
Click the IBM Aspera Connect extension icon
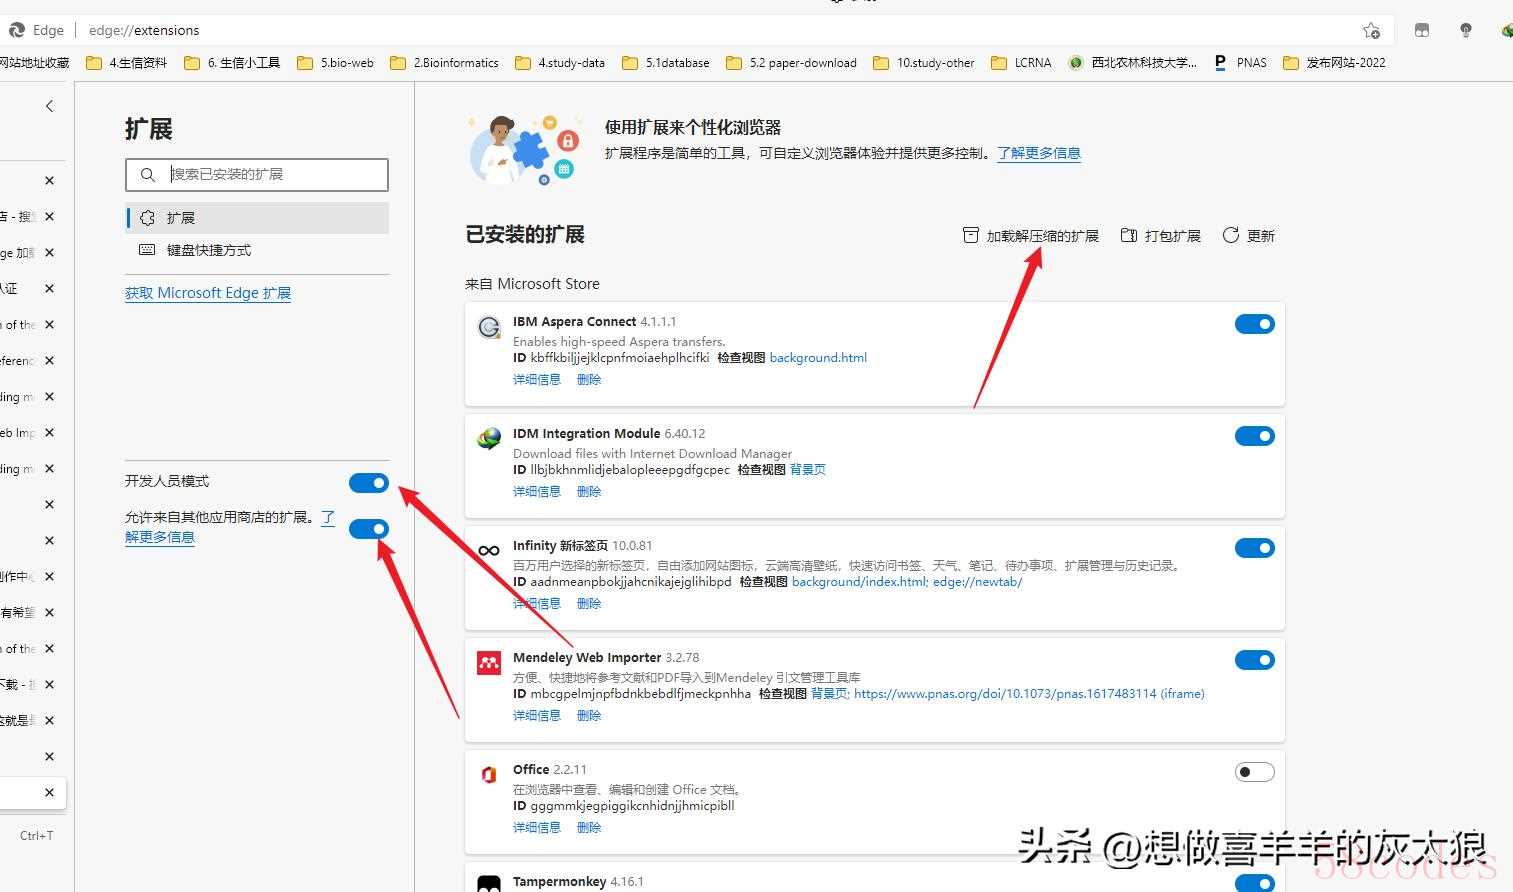point(489,327)
